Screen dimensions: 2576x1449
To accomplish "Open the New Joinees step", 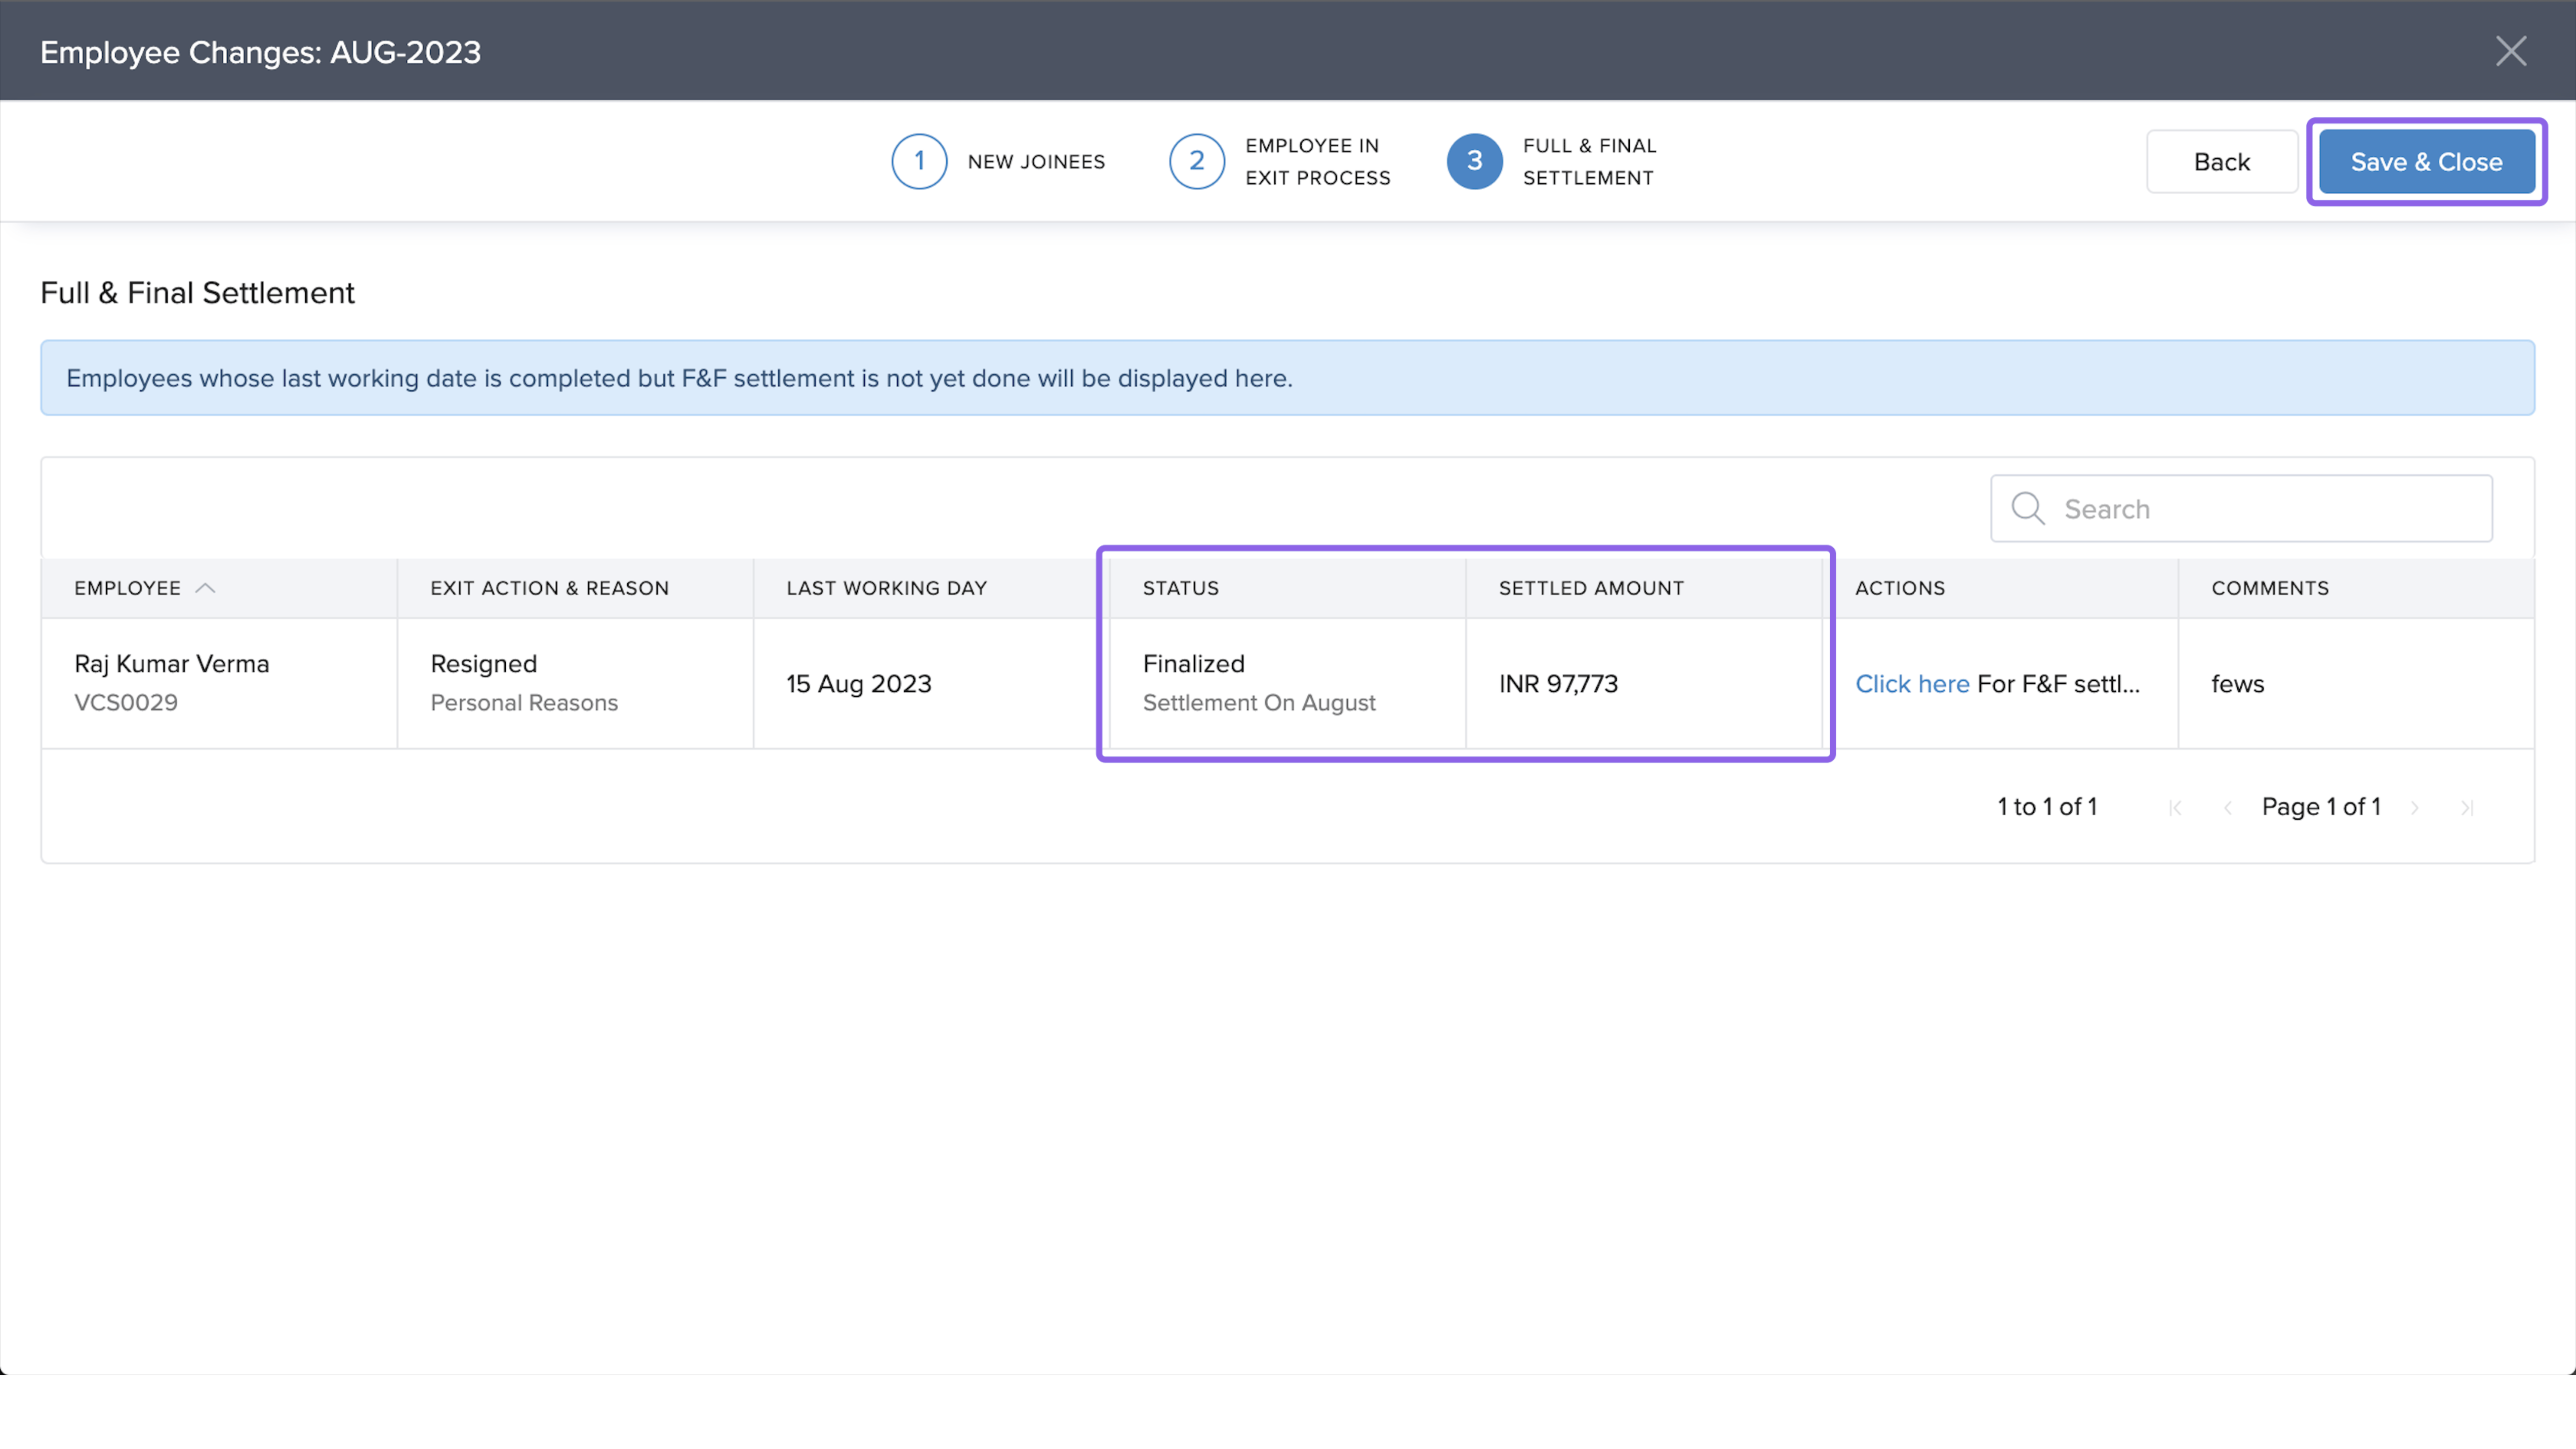I will [1036, 161].
